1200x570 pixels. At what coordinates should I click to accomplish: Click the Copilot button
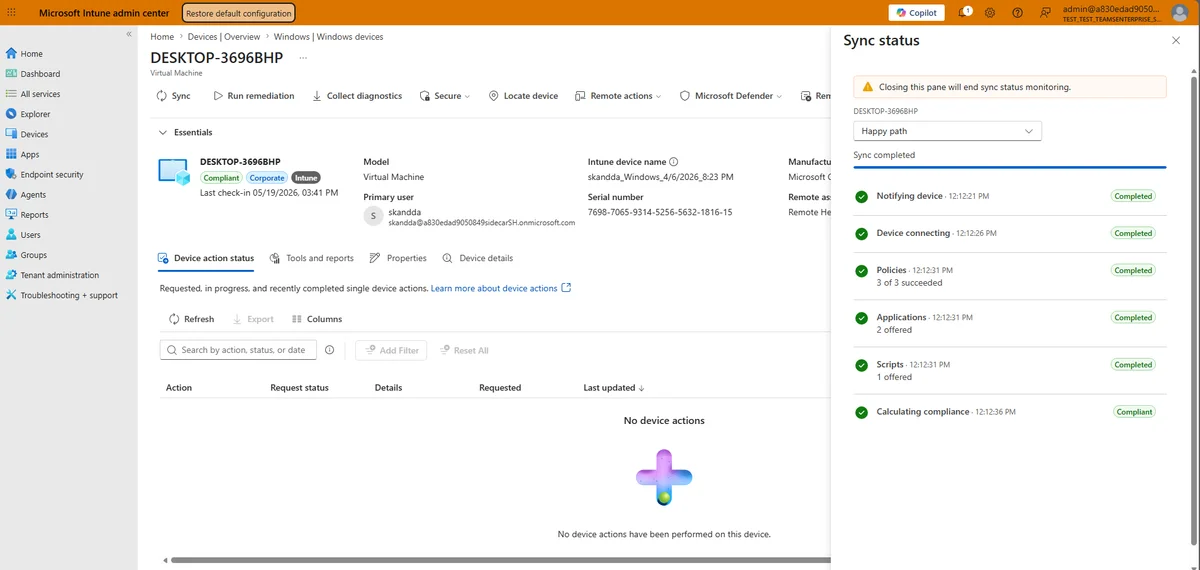(x=916, y=13)
